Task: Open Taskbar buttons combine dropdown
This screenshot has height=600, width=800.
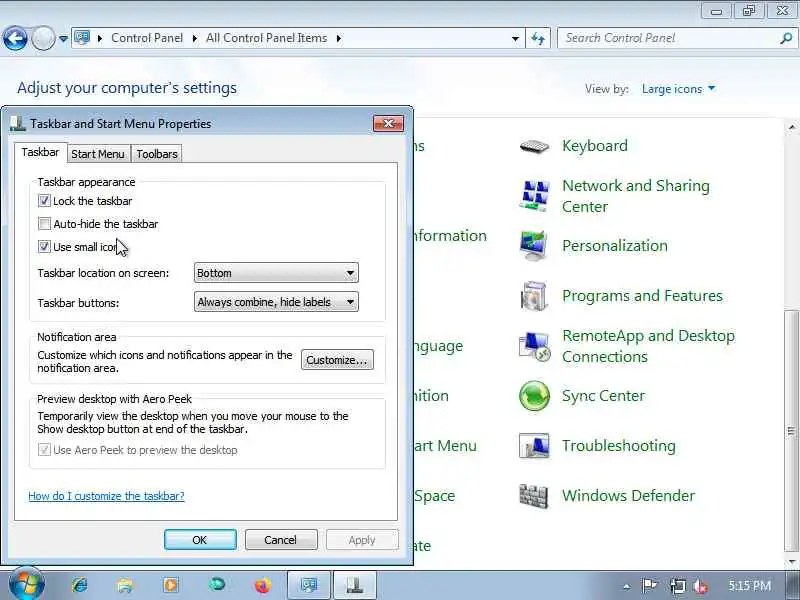Action: (276, 302)
